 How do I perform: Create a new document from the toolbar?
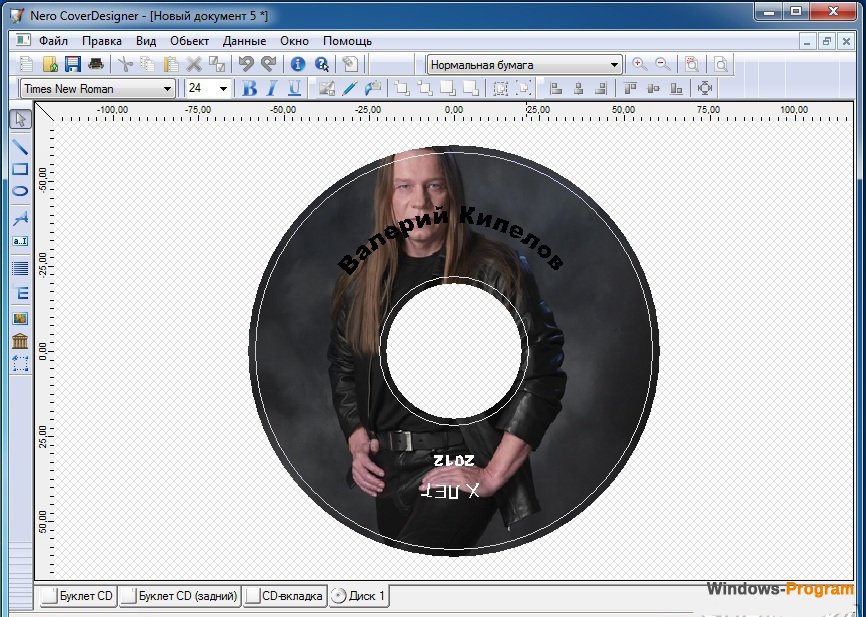27,64
